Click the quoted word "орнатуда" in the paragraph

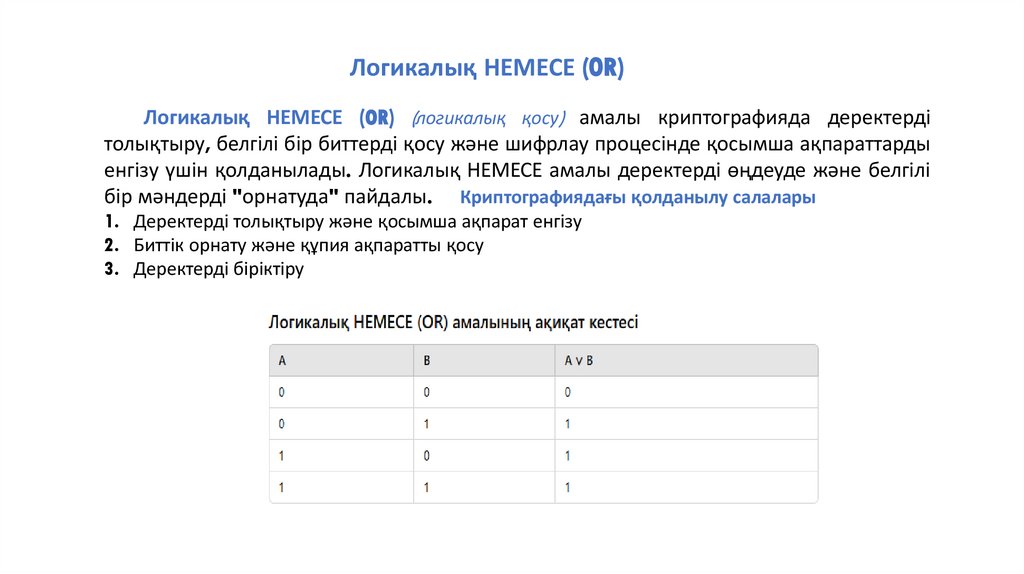click(285, 196)
